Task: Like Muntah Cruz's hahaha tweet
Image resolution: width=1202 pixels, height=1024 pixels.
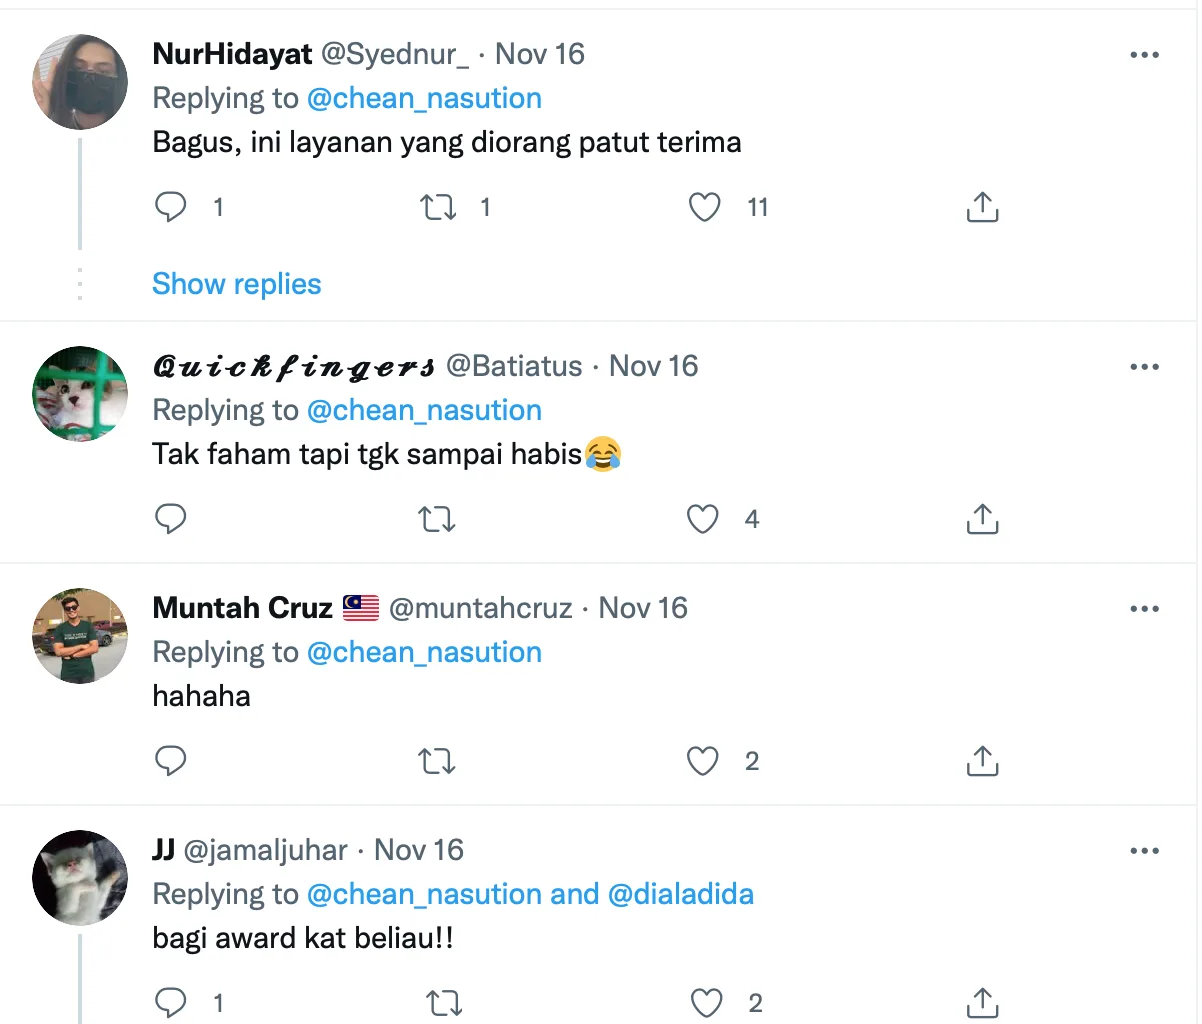Action: click(703, 761)
